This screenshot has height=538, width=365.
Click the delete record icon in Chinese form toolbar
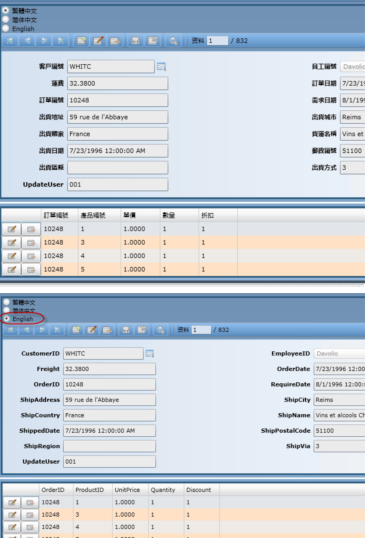pyautogui.click(x=115, y=41)
